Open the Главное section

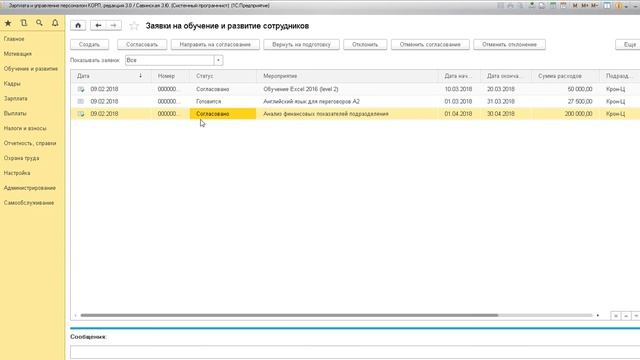tap(14, 39)
